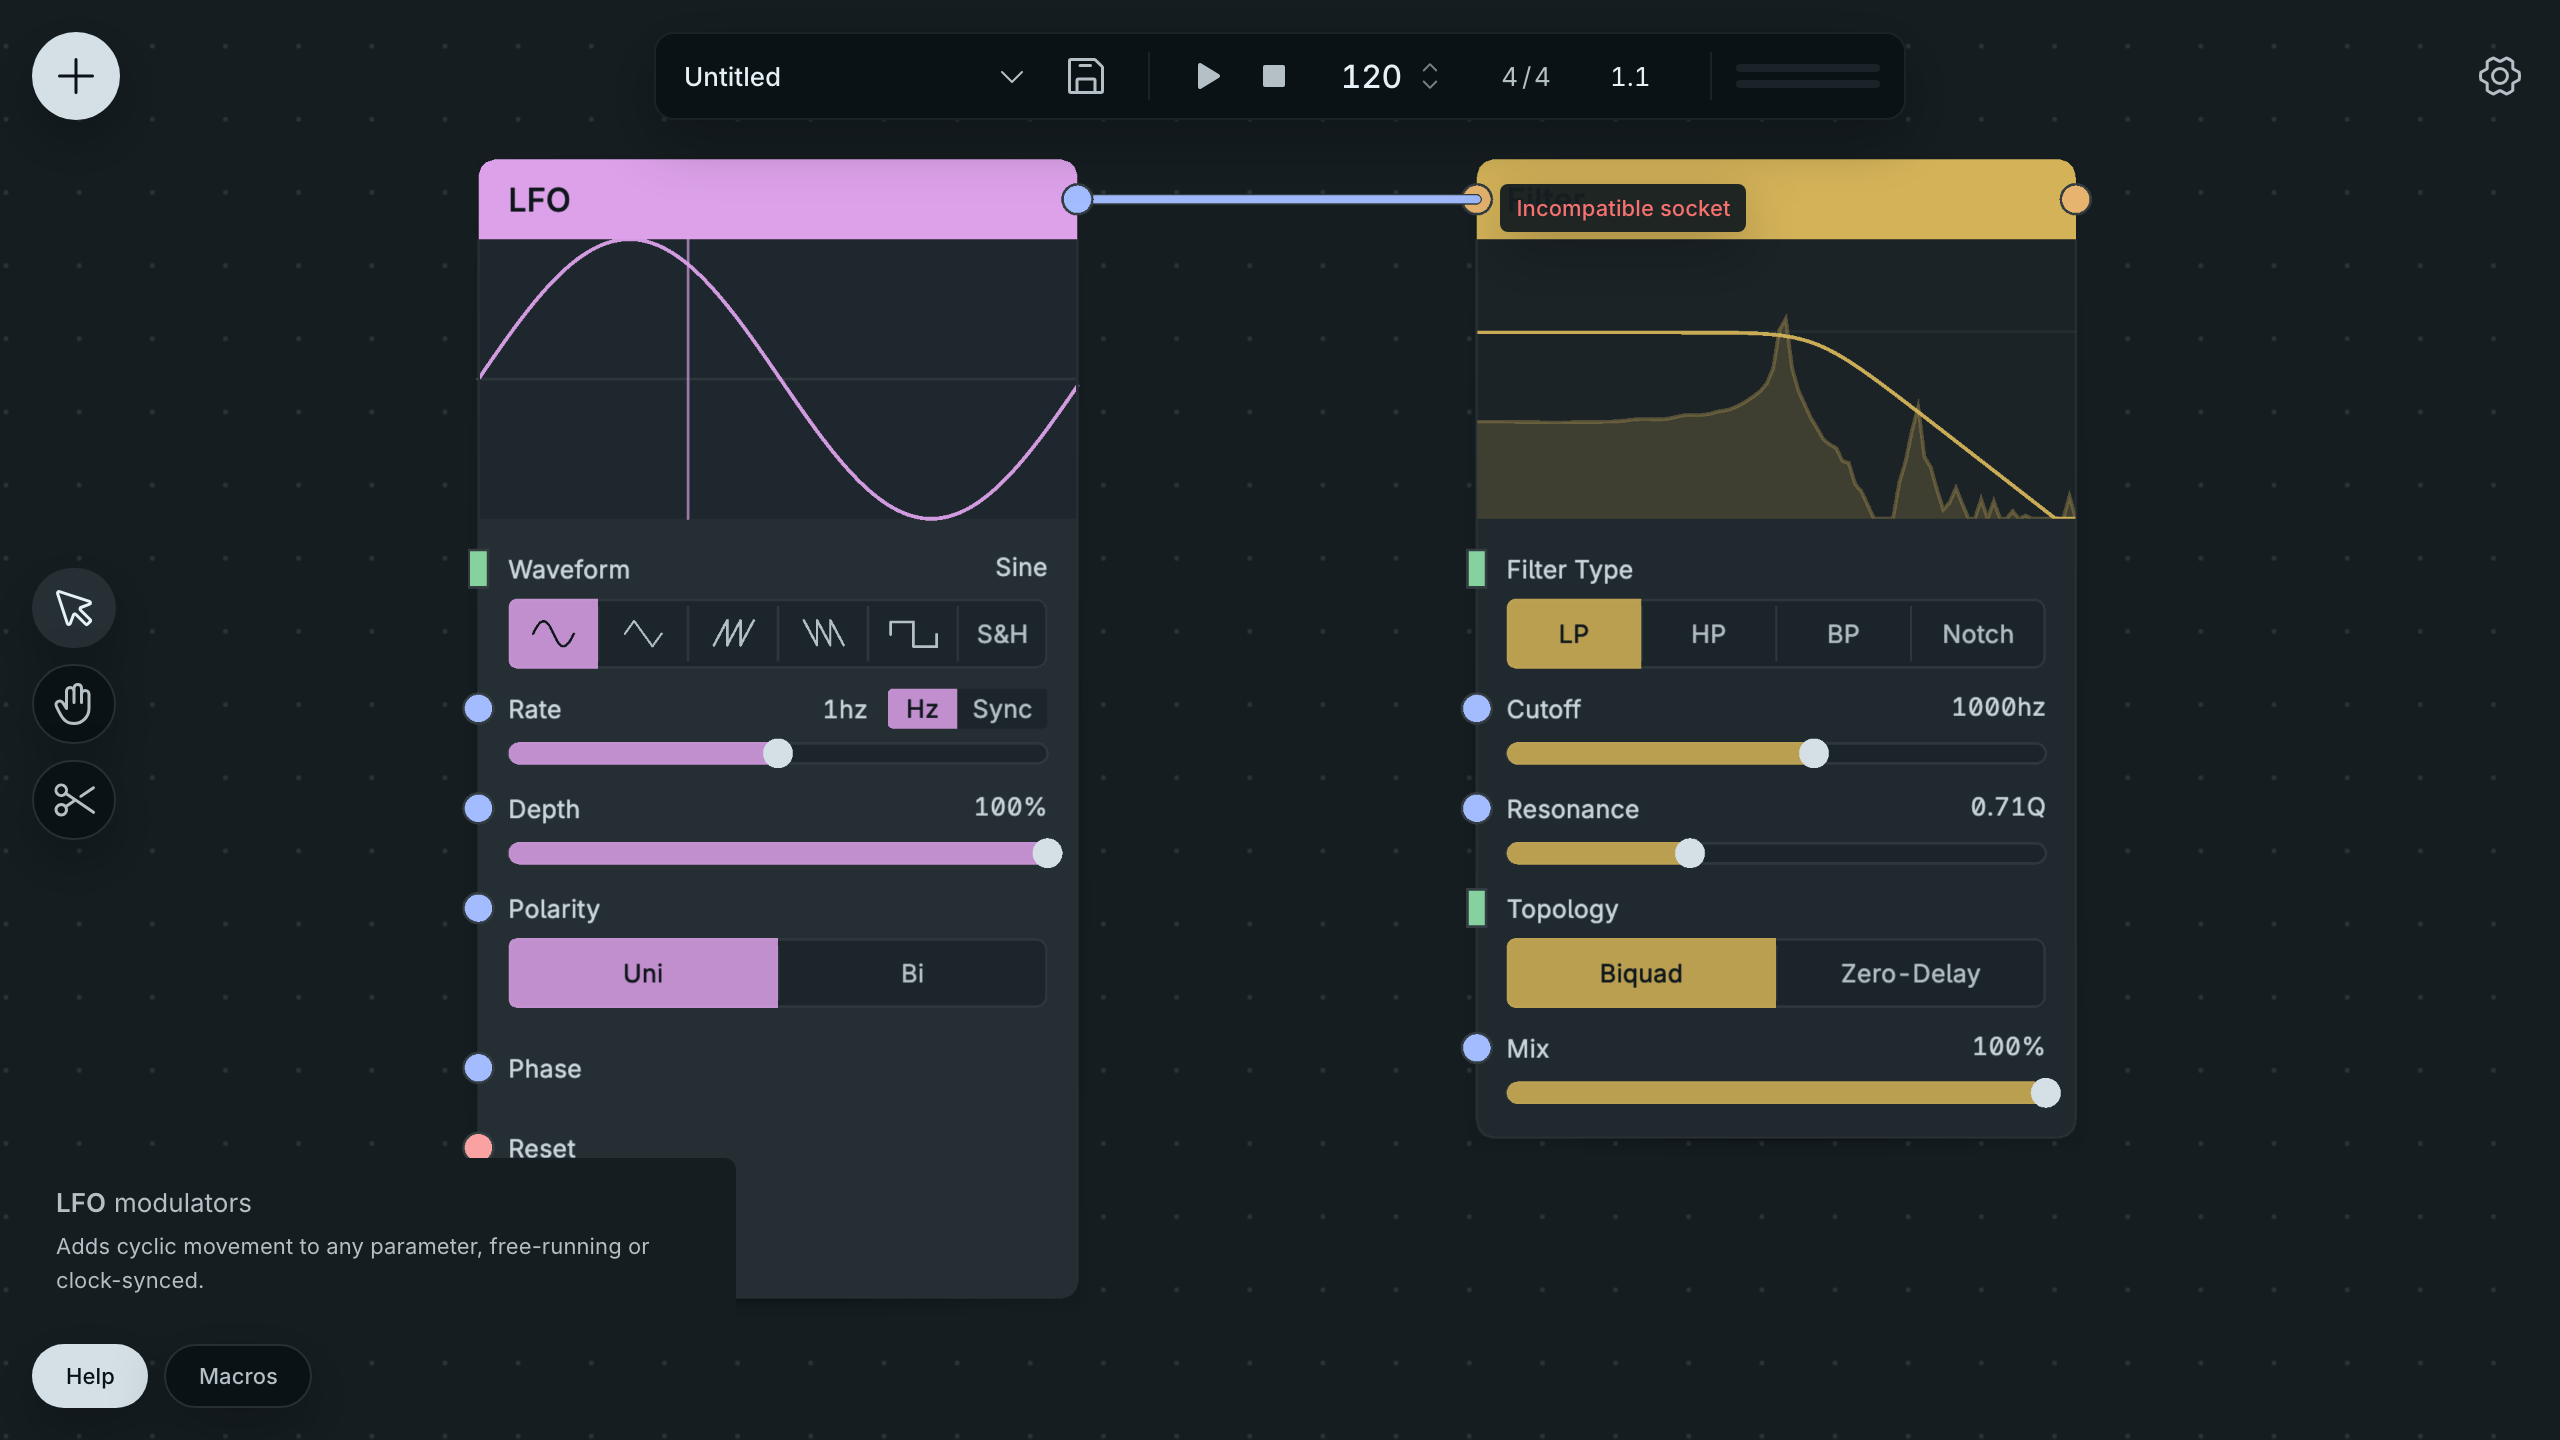Click the Filter module output socket

coord(2075,199)
